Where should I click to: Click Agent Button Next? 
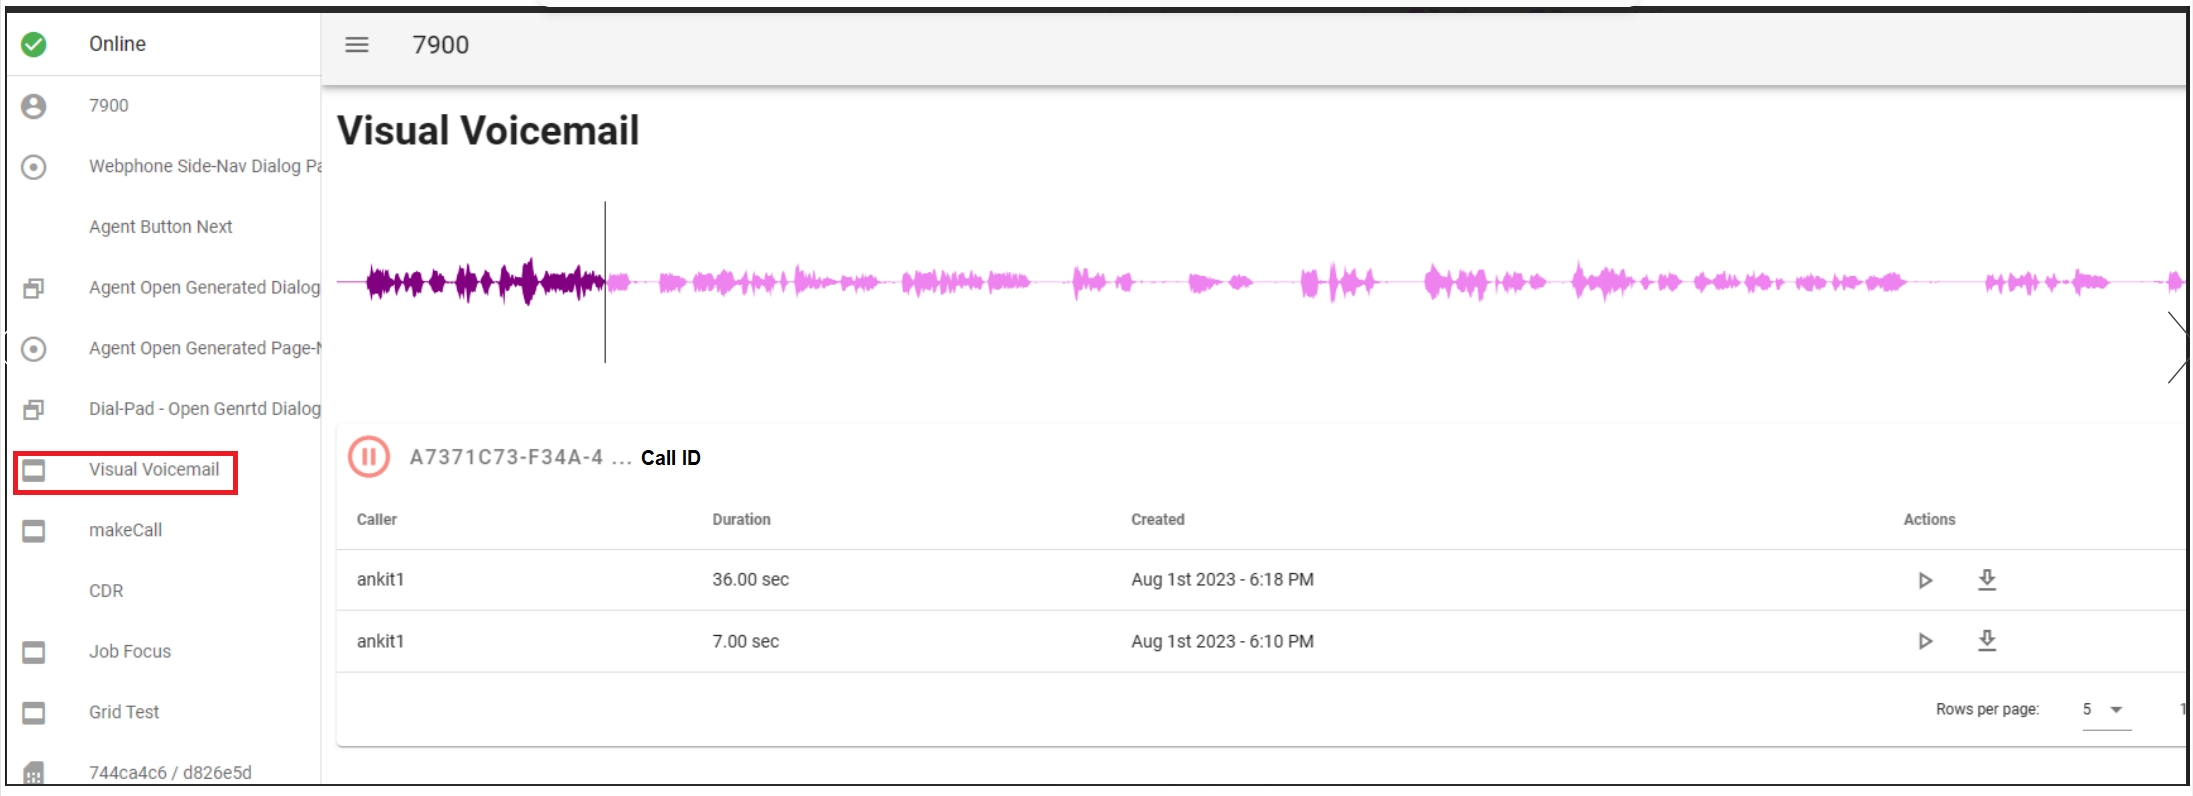pos(160,227)
